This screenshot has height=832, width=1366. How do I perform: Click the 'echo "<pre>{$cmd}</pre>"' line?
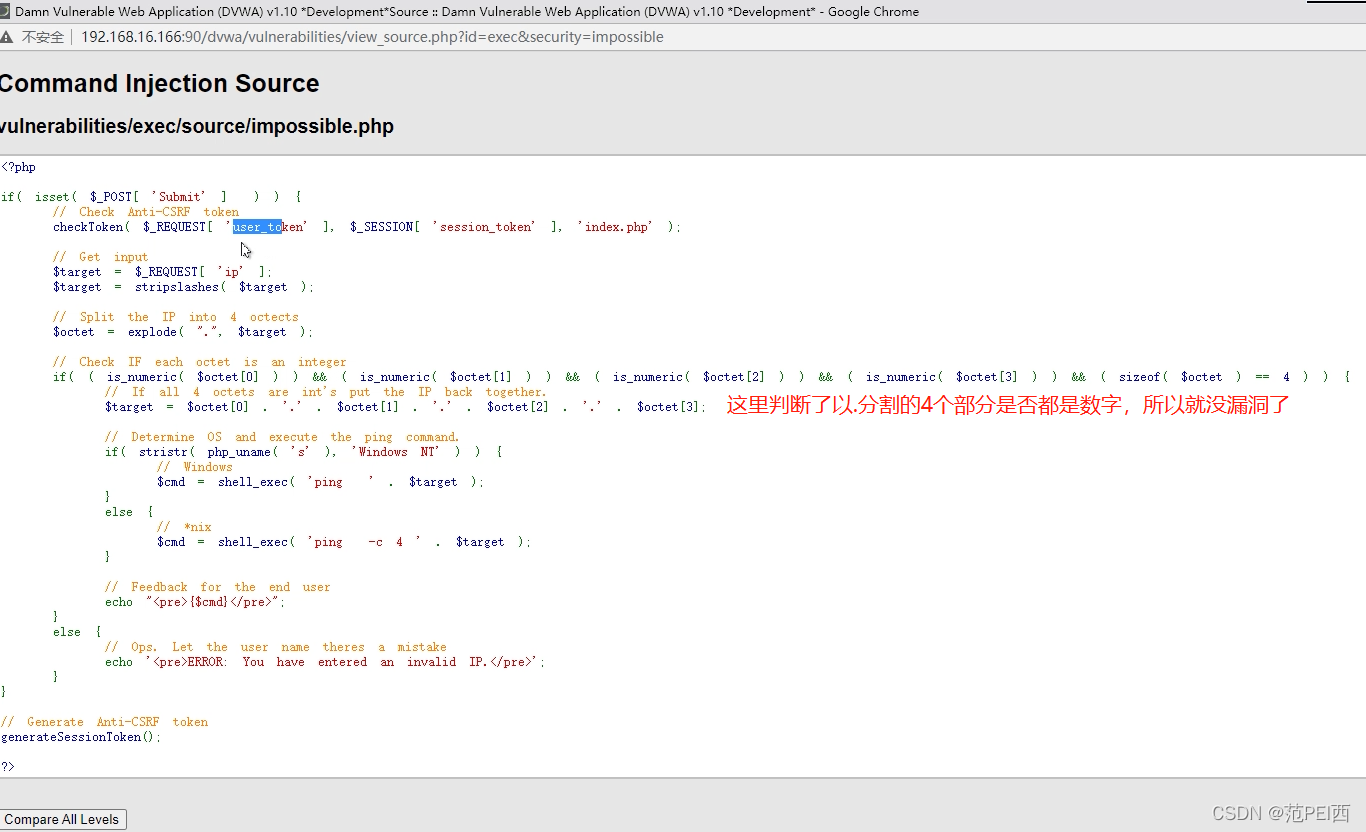coord(195,602)
